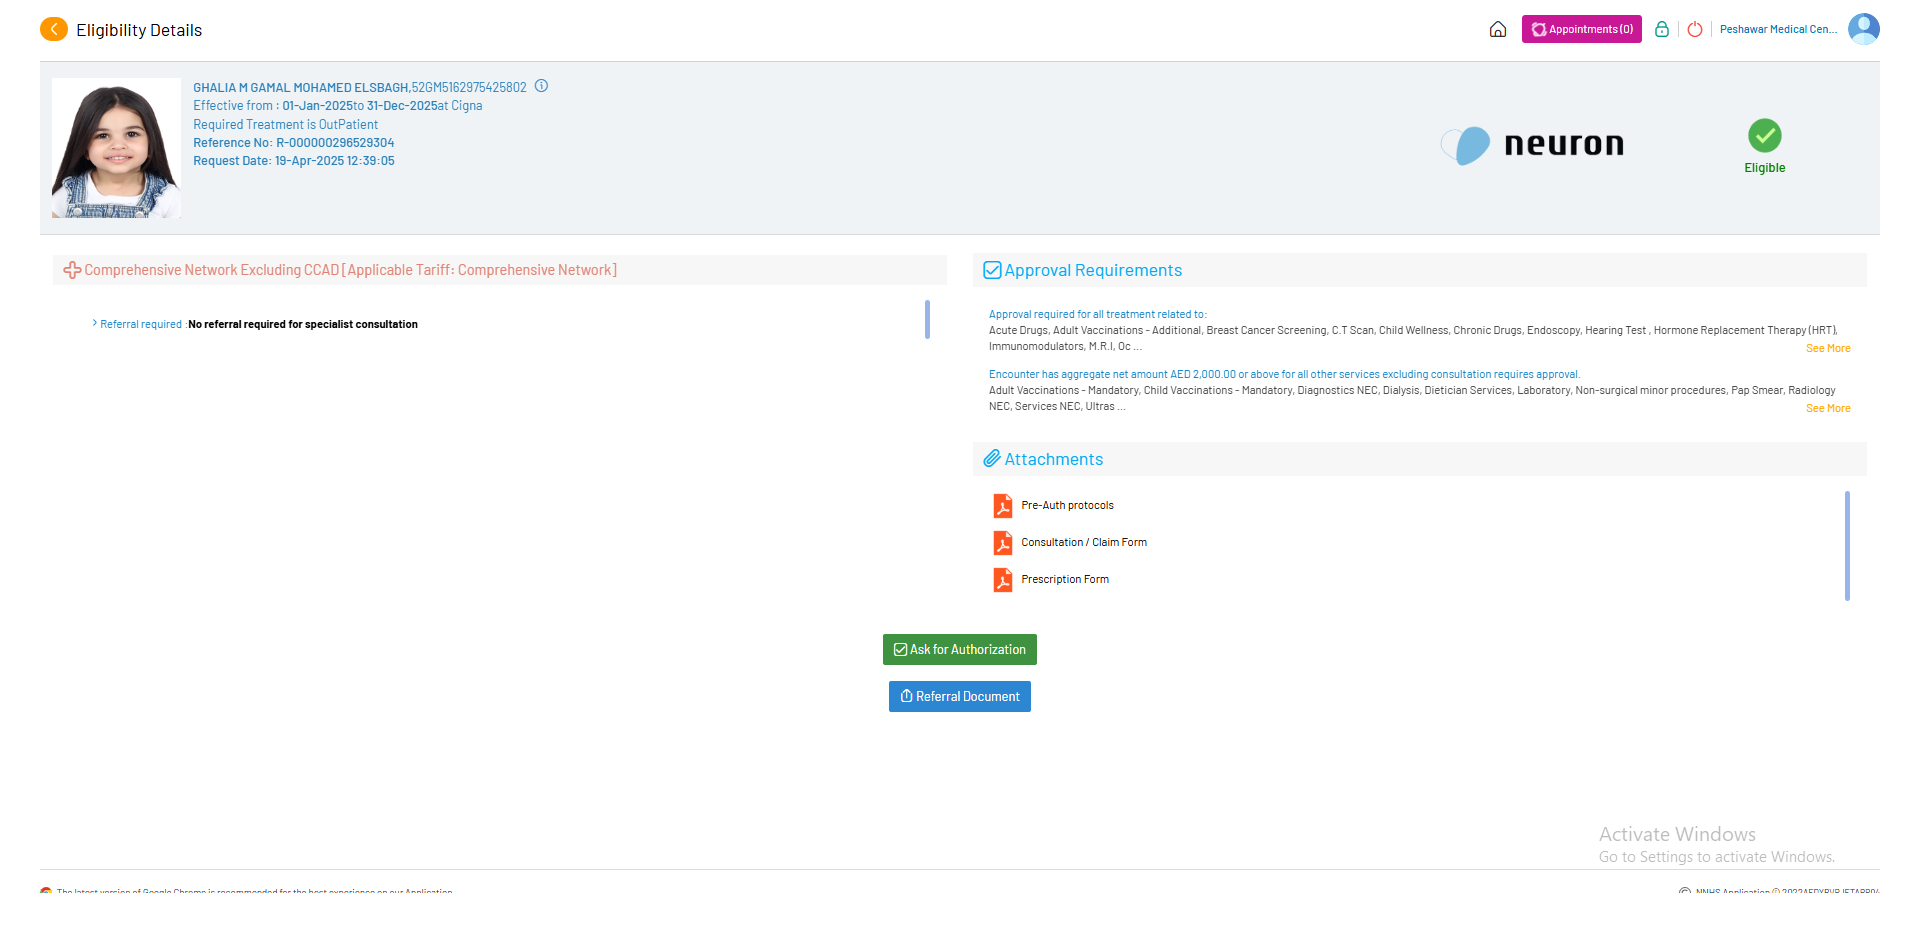Open Prescription Form PDF icon
Screen dimensions: 1920x928
(x=1002, y=580)
